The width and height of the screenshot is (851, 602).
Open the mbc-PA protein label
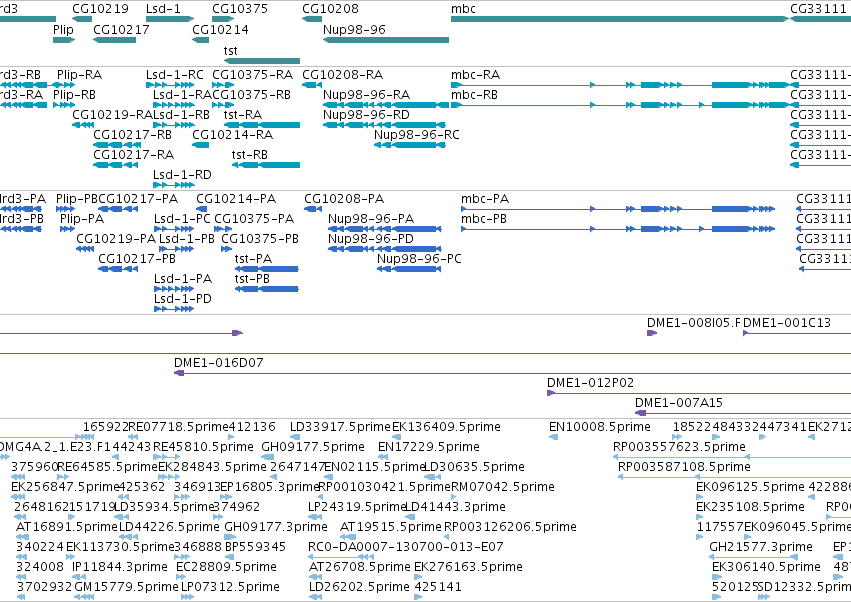pos(485,199)
